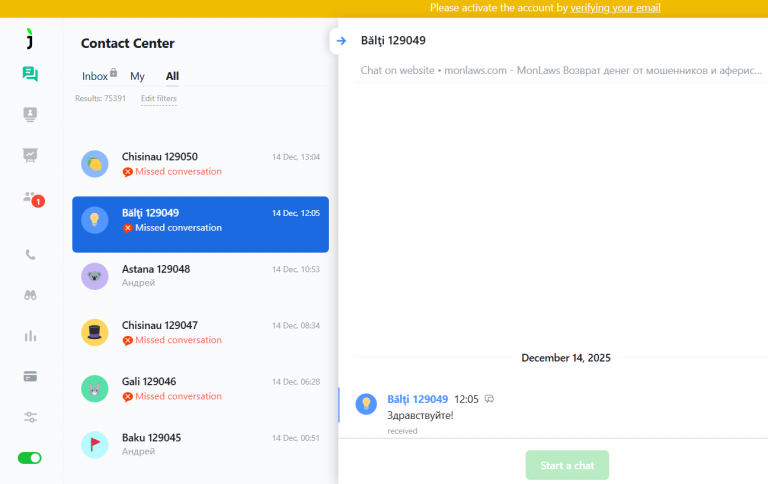Open the team icon with red badge

[32, 198]
